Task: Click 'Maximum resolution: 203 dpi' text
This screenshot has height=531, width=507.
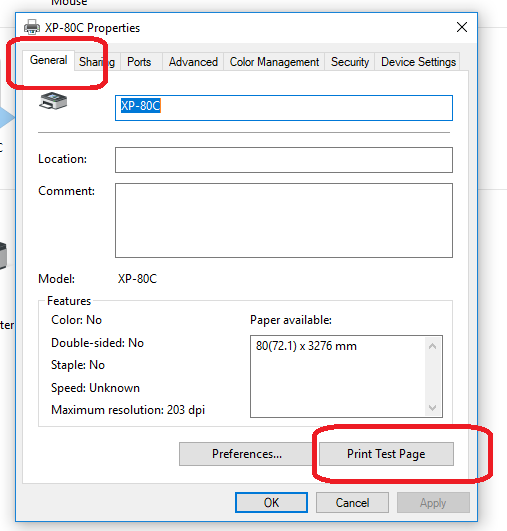Action: click(x=128, y=410)
